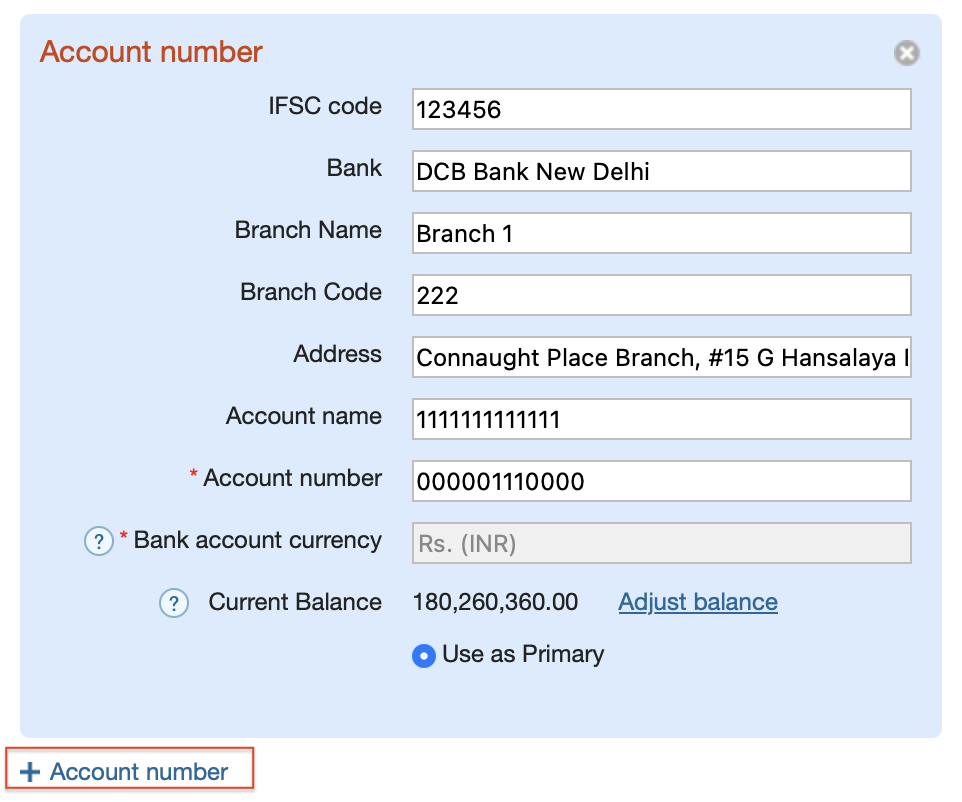This screenshot has width=962, height=802.
Task: Click the Account number add button text
Action: (x=139, y=771)
